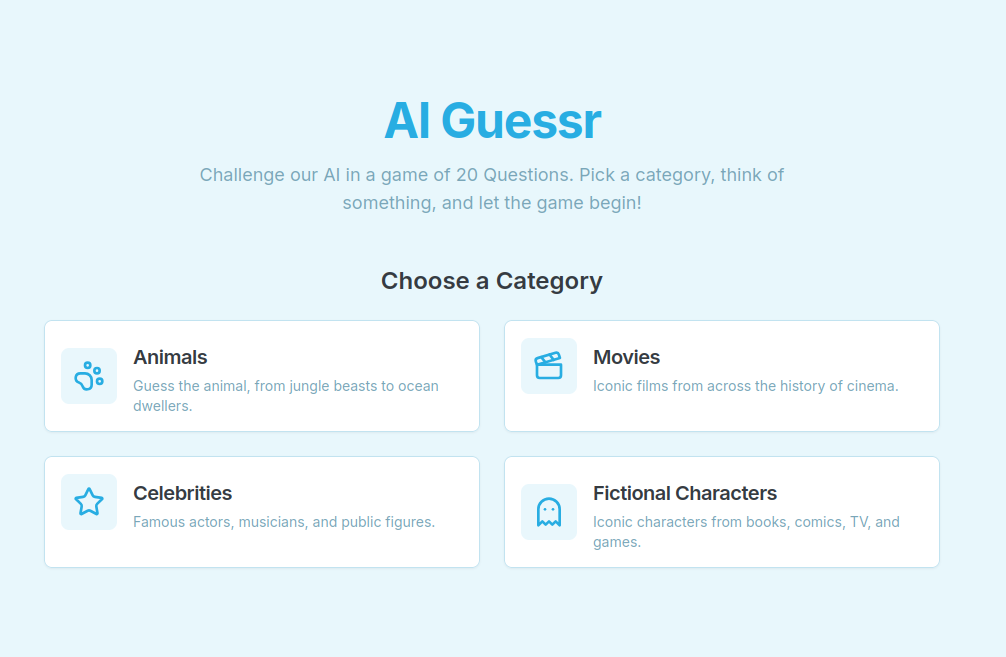Select the Animals category title
Screen dimensions: 1006x657
tap(170, 357)
